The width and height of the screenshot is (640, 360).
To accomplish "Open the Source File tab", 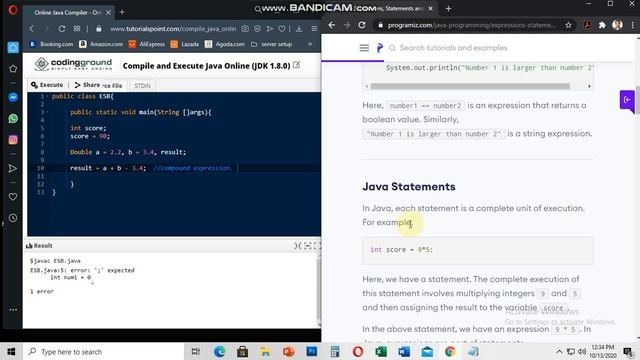I will (x=112, y=86).
